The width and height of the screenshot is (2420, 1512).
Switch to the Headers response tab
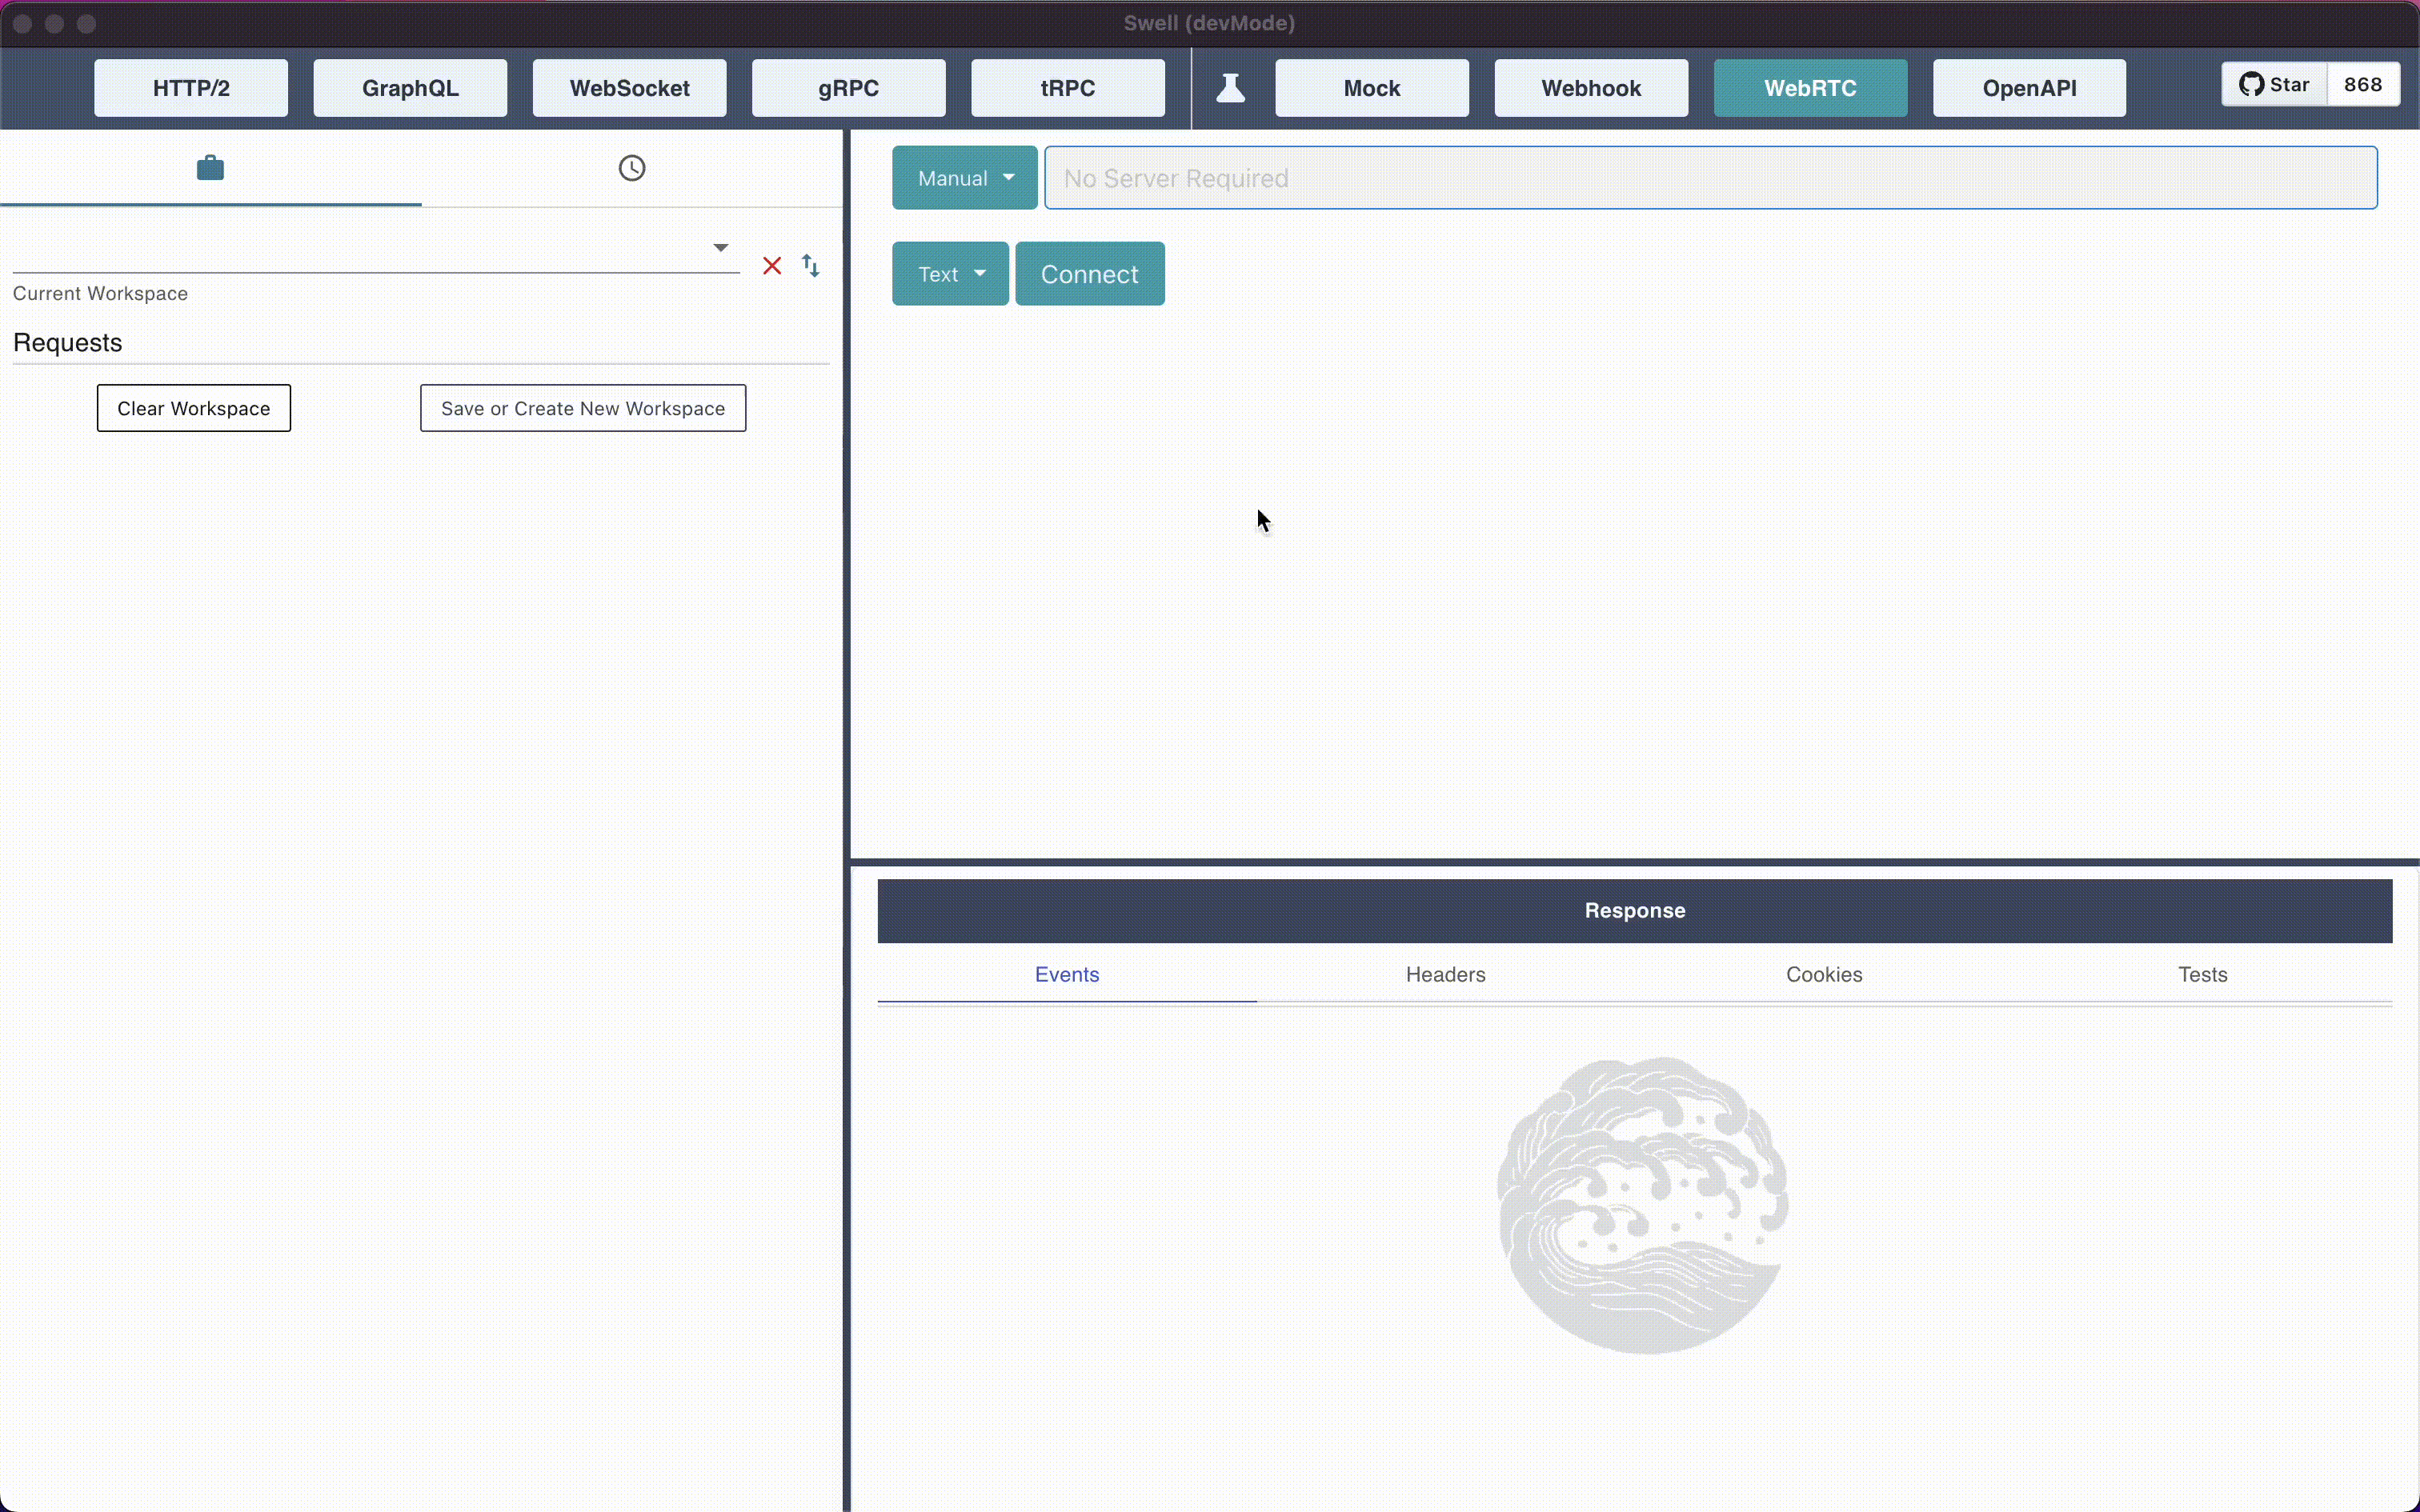(x=1445, y=974)
